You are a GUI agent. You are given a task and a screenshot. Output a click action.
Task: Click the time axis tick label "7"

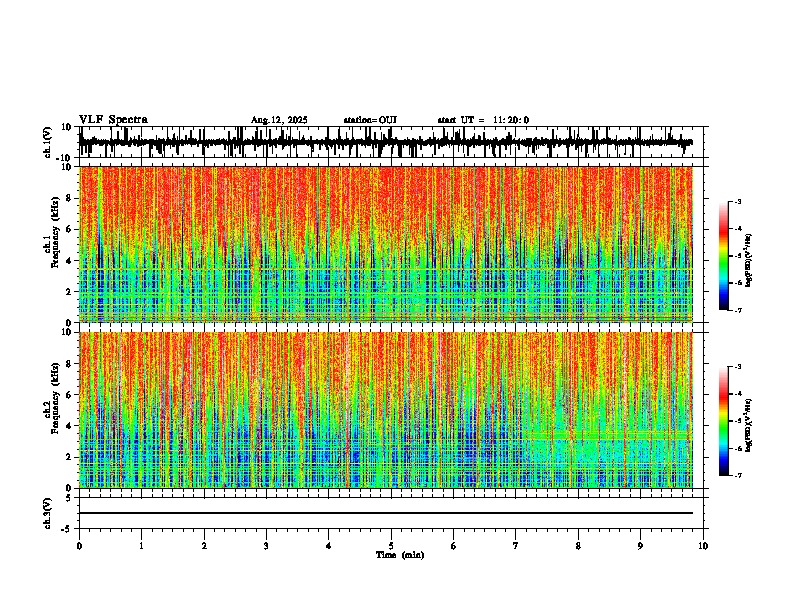pos(516,546)
